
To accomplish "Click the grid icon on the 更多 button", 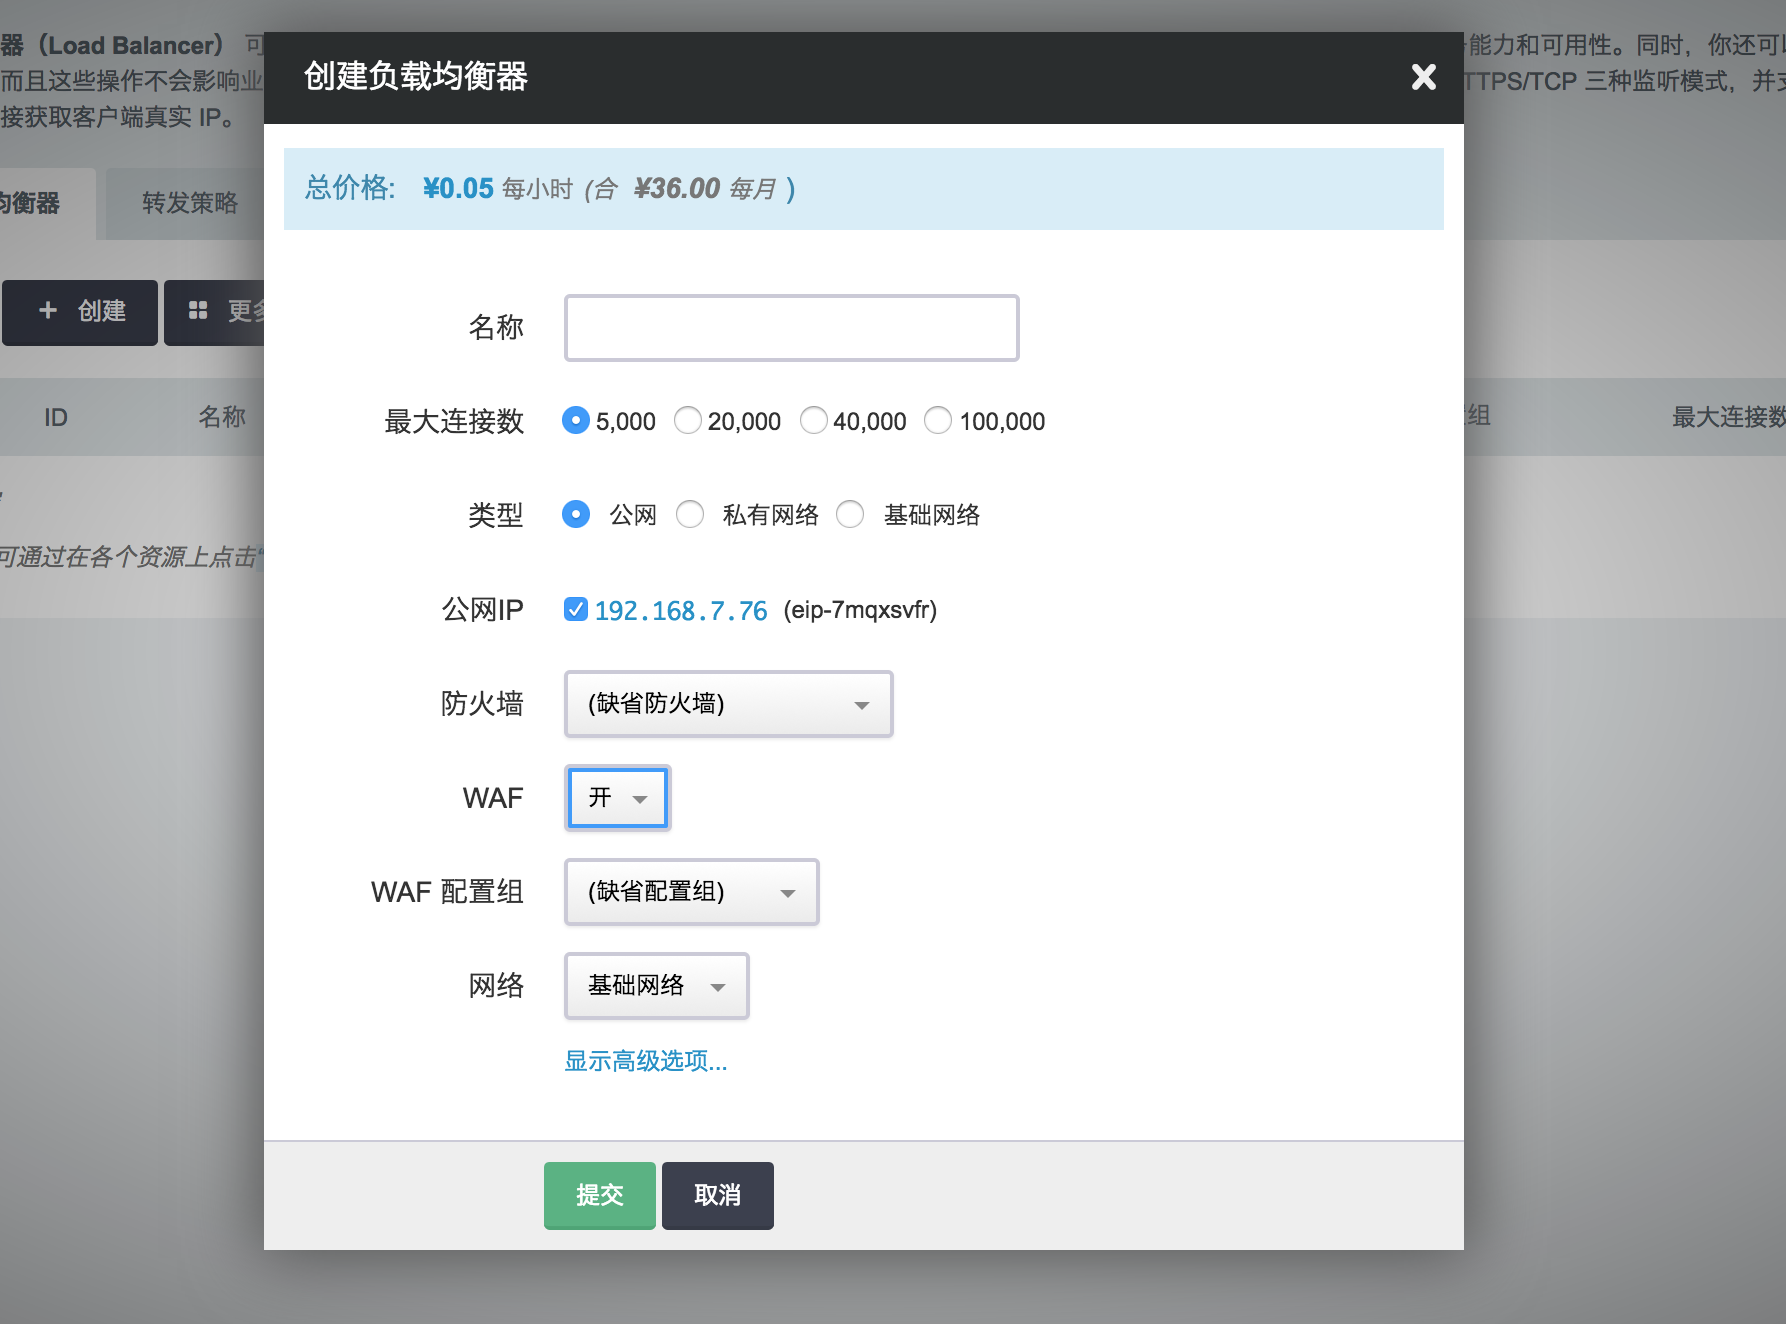I will pyautogui.click(x=198, y=311).
